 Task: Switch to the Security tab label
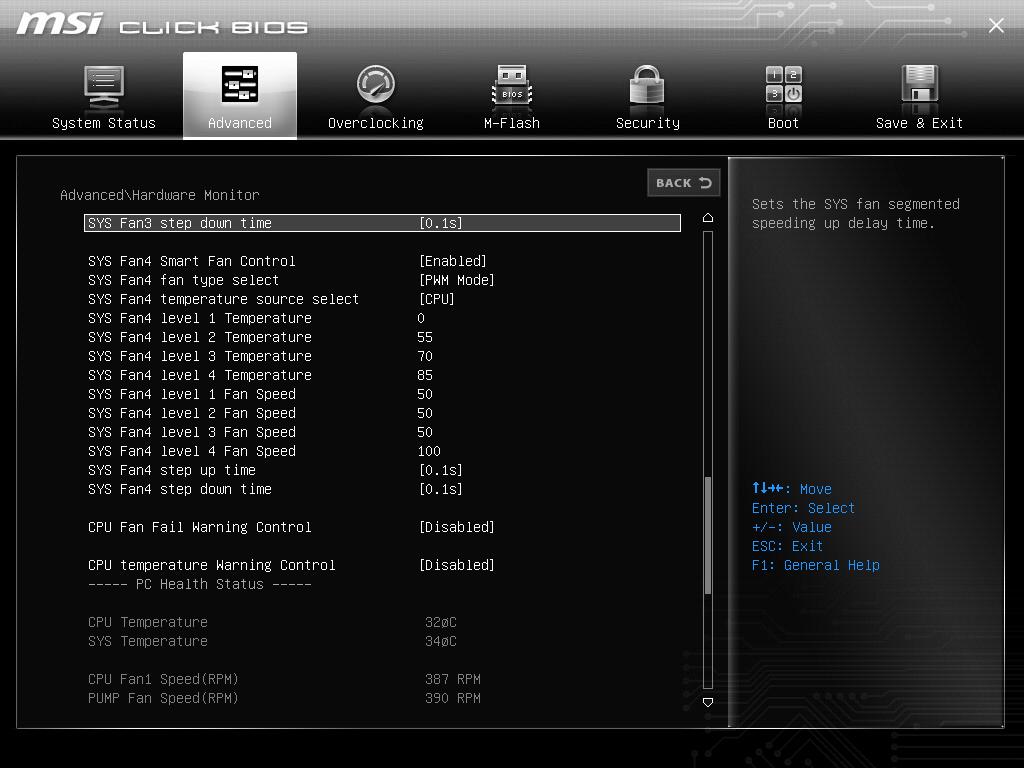pos(647,123)
